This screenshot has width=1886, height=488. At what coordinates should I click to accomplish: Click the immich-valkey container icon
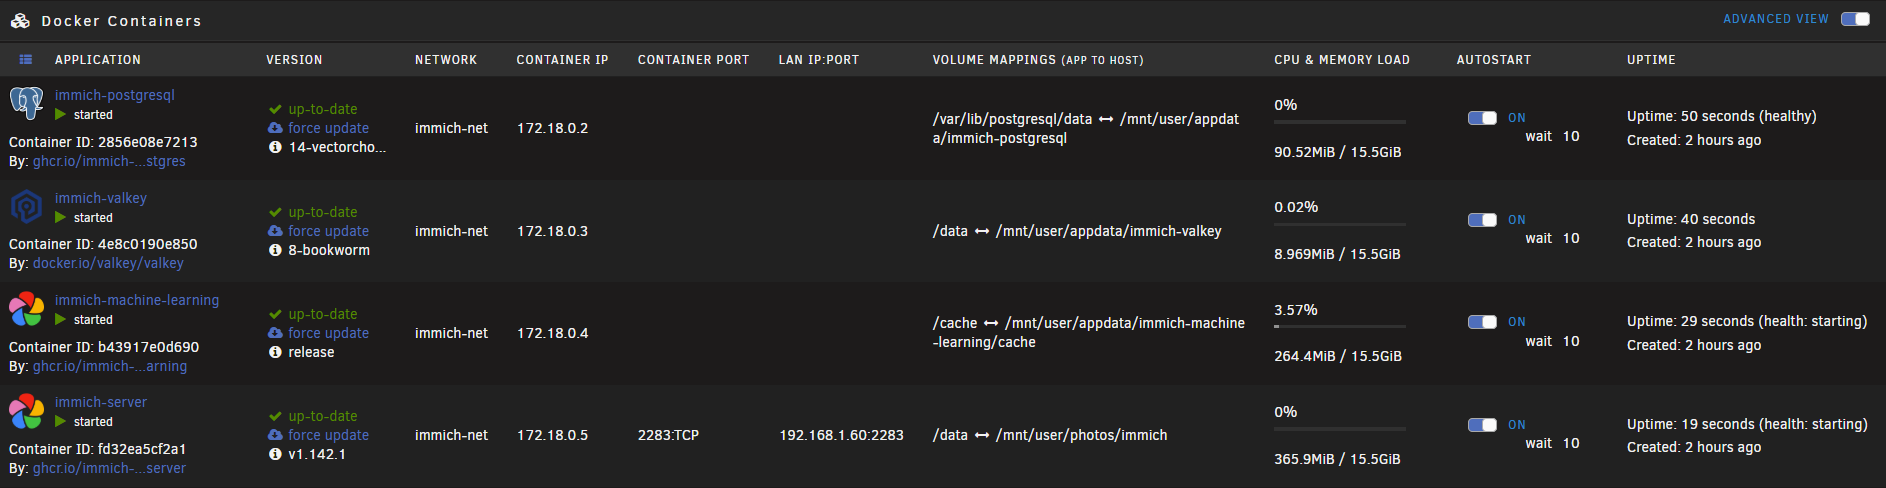[x=26, y=207]
